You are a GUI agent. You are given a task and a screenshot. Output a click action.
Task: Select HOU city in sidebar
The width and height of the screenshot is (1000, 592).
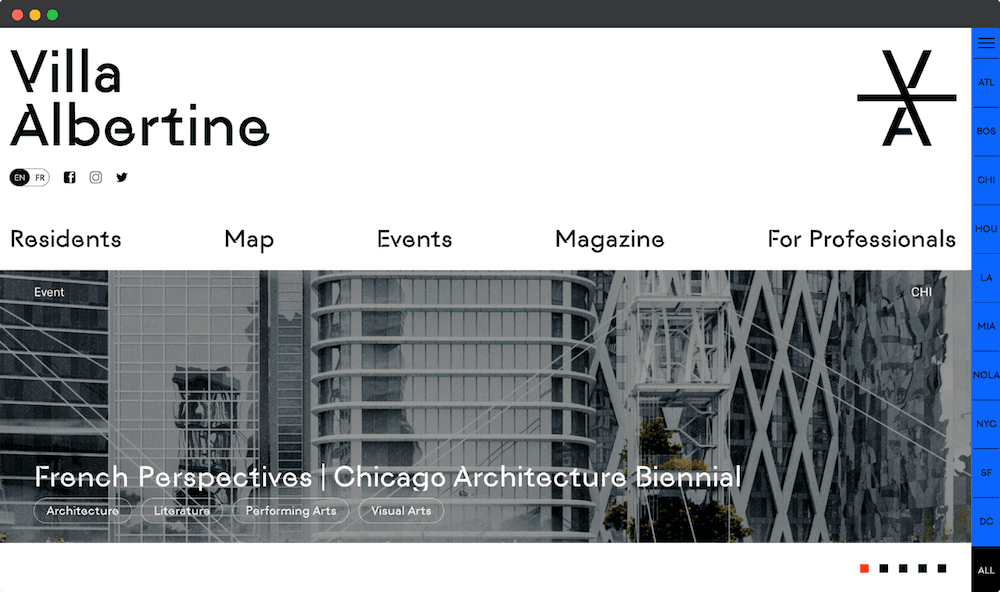pos(986,229)
